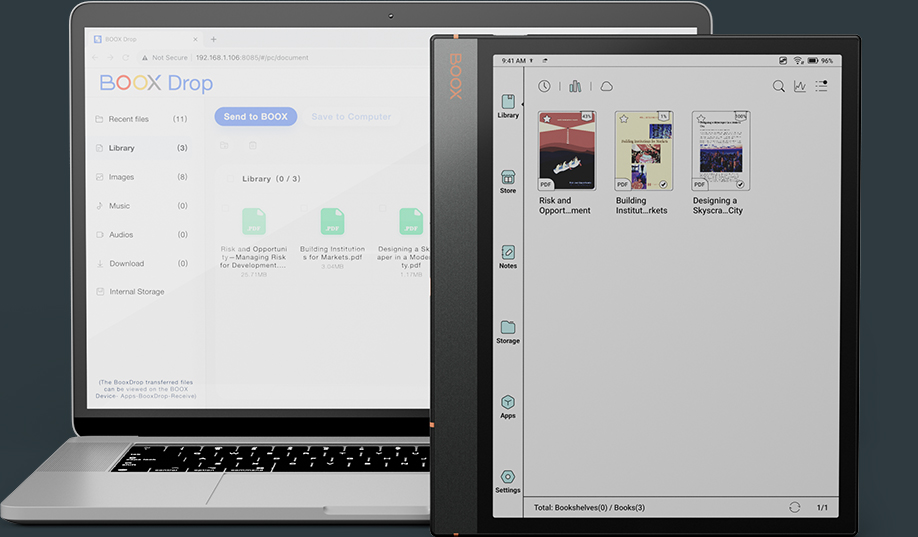Screen dimensions: 918x537
Task: Open the recent reading clock icon
Action: point(544,87)
